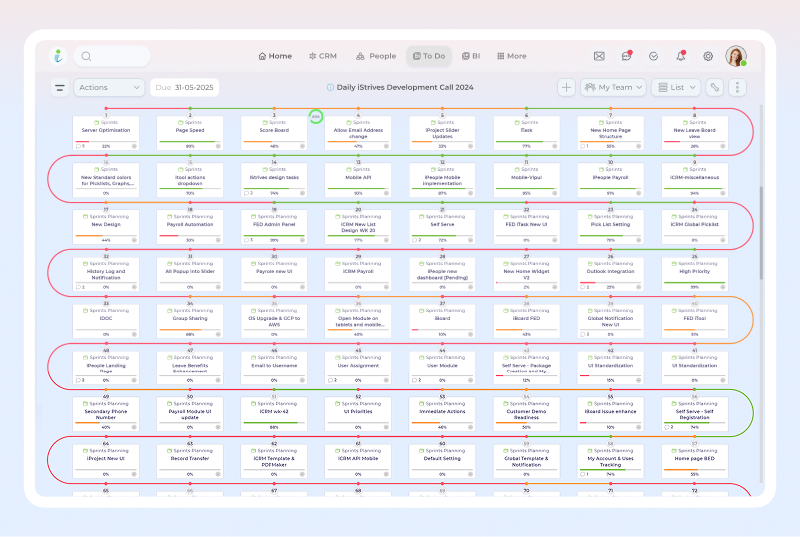This screenshot has height=537, width=800.
Task: Switch to the CRM tab
Action: 323,57
